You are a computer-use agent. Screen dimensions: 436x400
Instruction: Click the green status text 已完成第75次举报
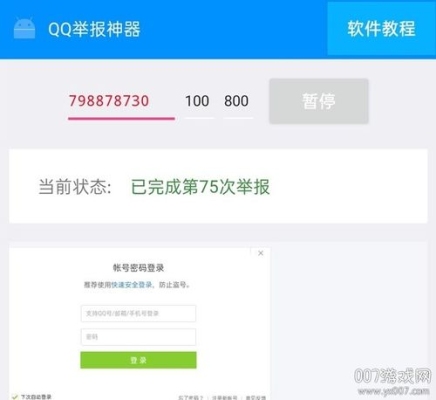pos(200,187)
